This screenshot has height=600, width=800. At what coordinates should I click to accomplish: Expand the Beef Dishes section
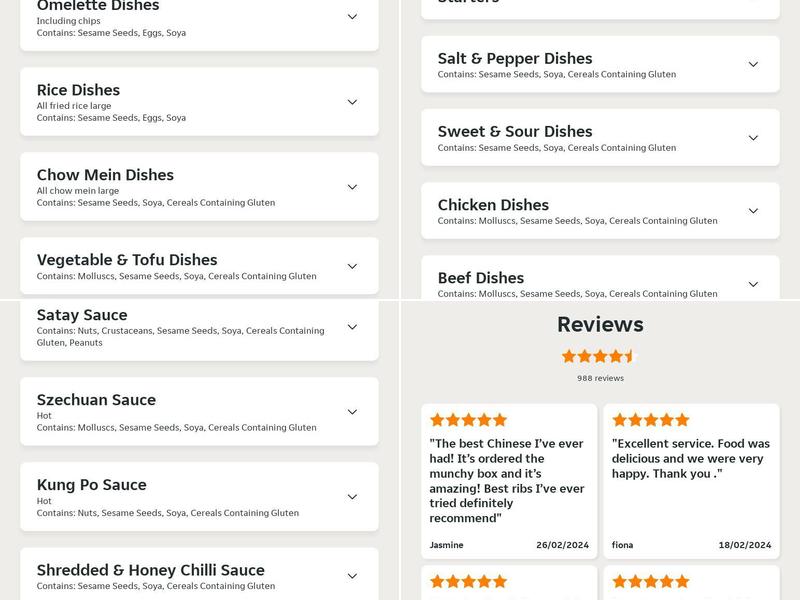click(x=754, y=285)
